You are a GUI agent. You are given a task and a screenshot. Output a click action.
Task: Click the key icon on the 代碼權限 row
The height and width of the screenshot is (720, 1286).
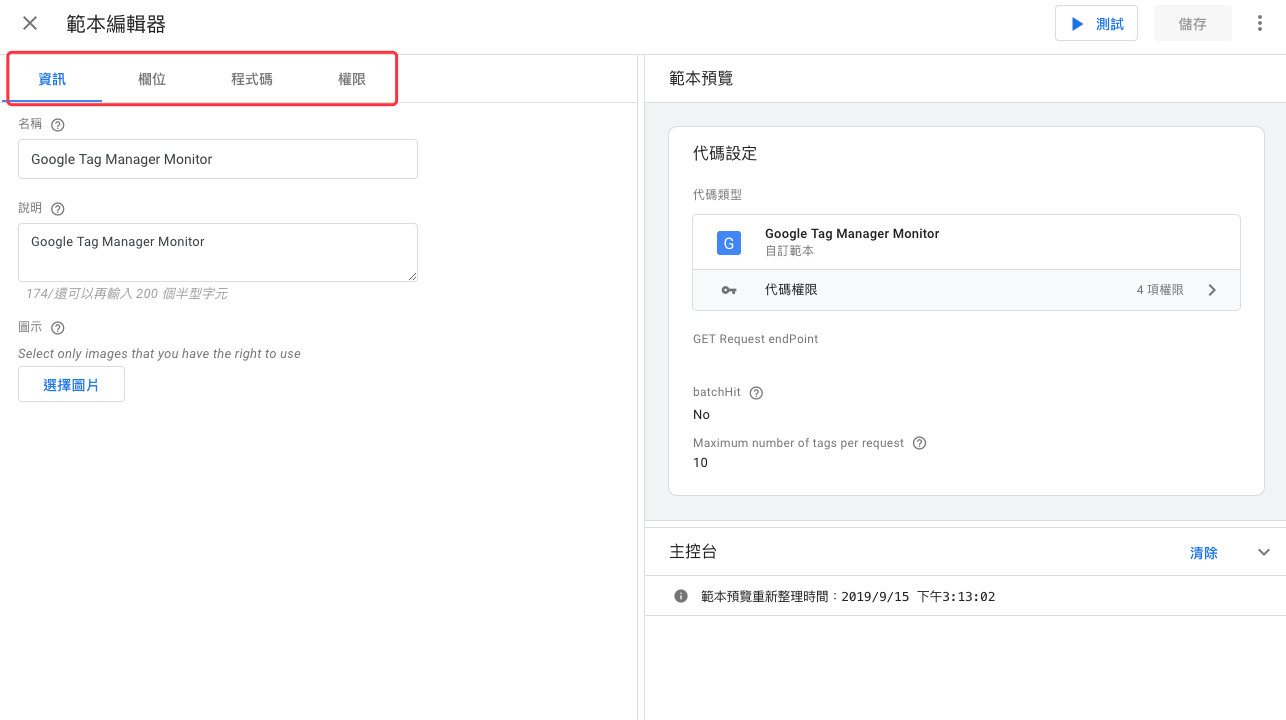(729, 289)
